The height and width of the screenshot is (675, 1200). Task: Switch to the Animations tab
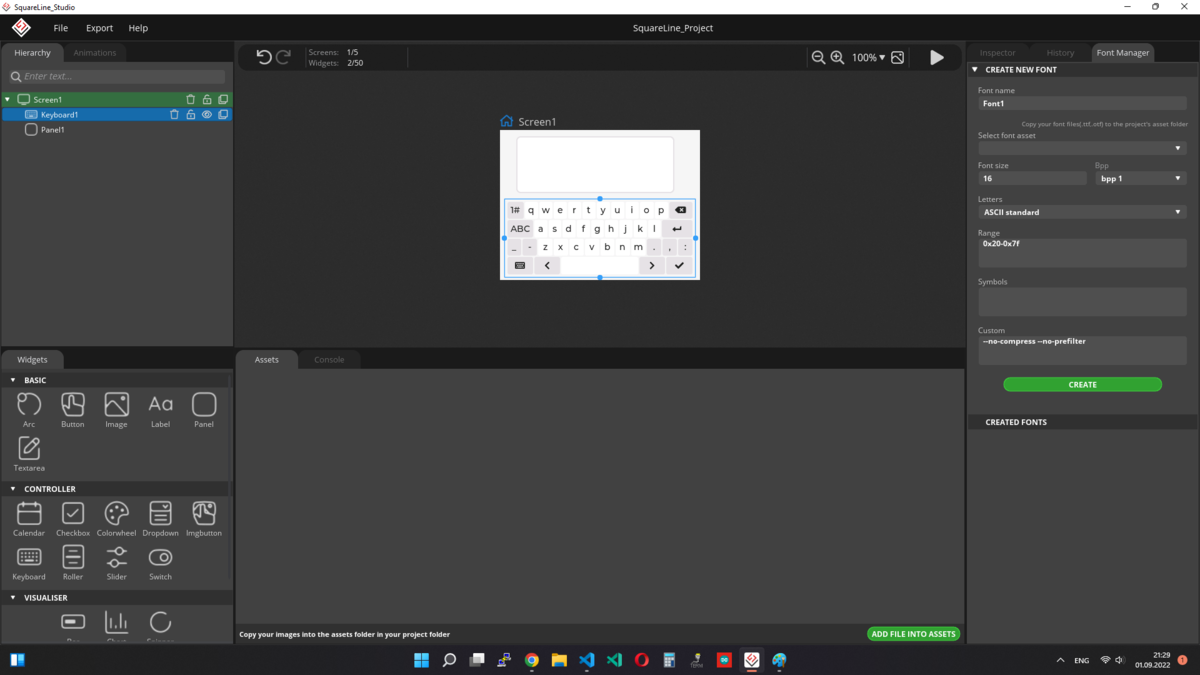tap(95, 53)
